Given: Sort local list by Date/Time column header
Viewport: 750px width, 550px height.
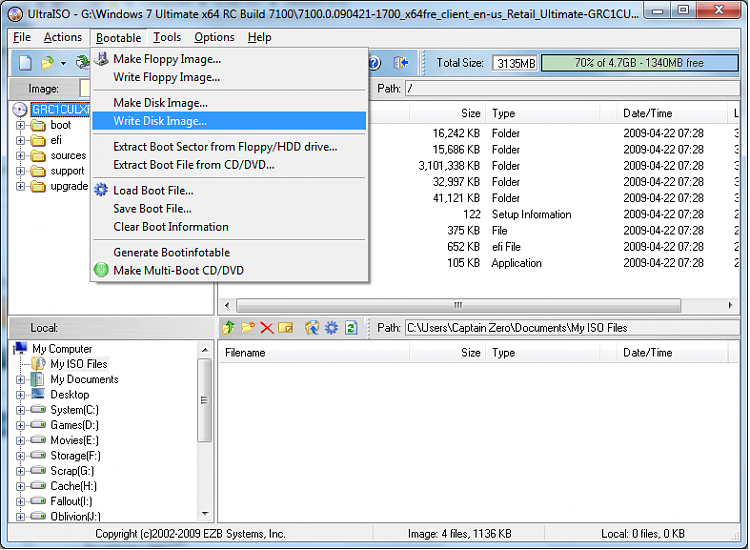Looking at the screenshot, I should pyautogui.click(x=672, y=353).
